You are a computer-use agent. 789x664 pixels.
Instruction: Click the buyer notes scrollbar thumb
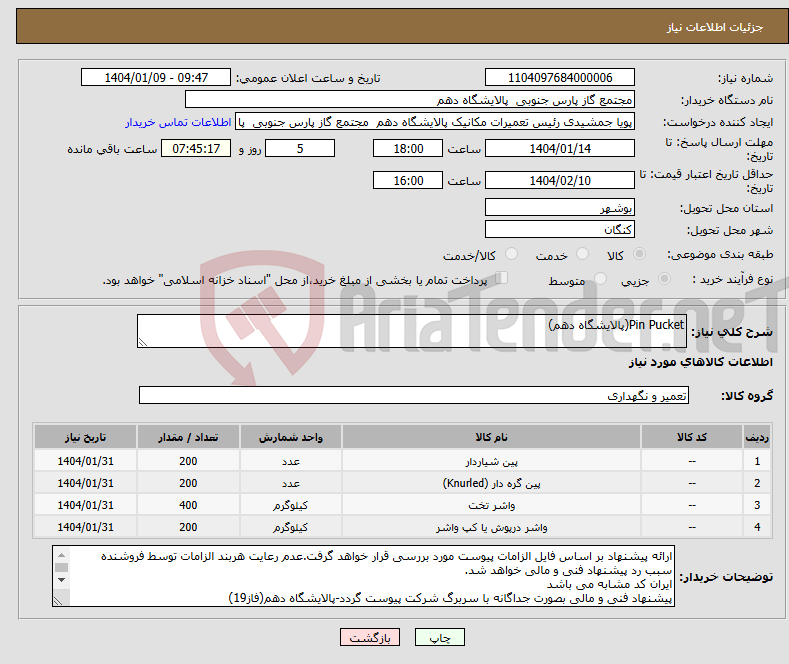[x=61, y=567]
